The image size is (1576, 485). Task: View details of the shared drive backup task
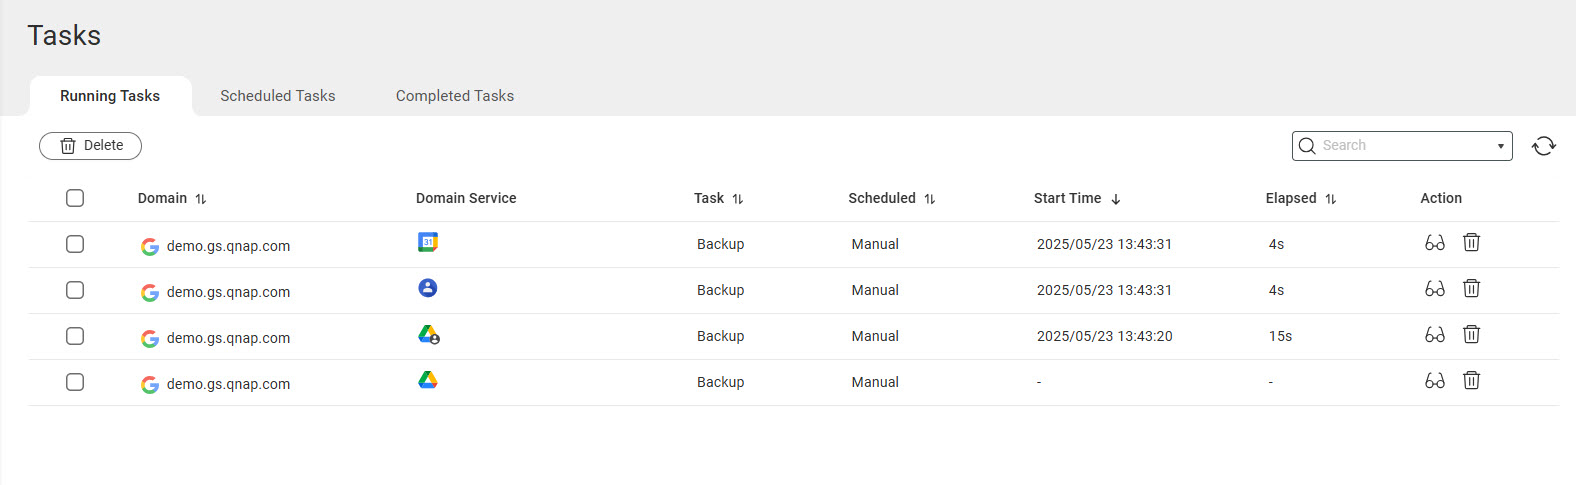1434,335
